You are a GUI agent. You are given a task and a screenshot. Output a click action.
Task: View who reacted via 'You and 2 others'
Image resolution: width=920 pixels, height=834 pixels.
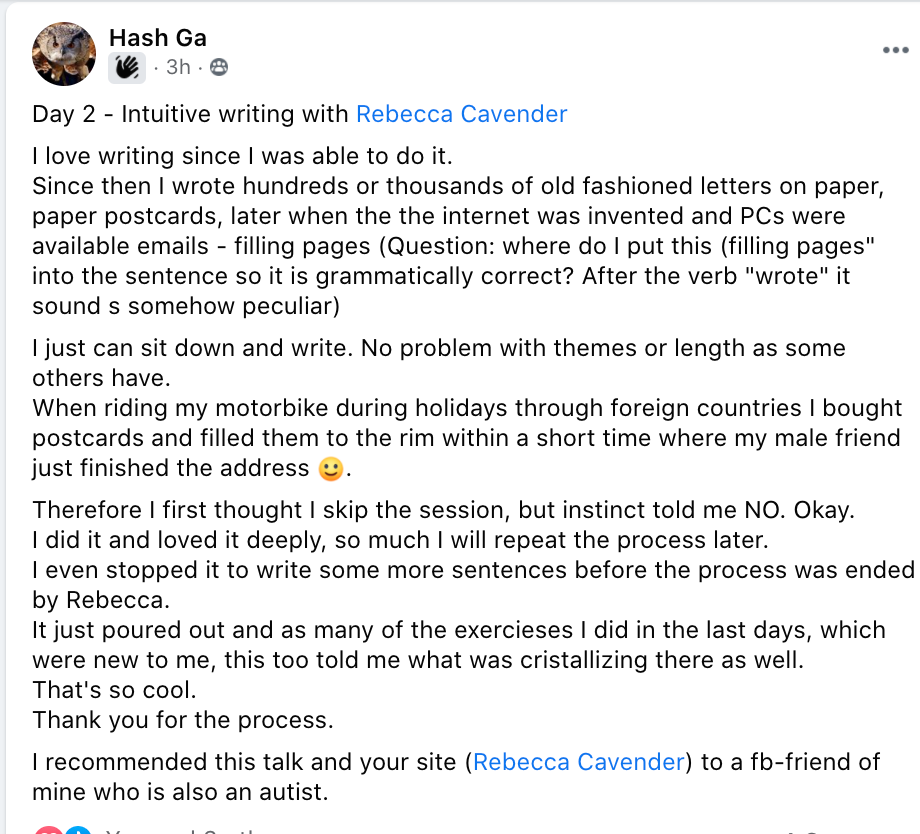(x=182, y=830)
